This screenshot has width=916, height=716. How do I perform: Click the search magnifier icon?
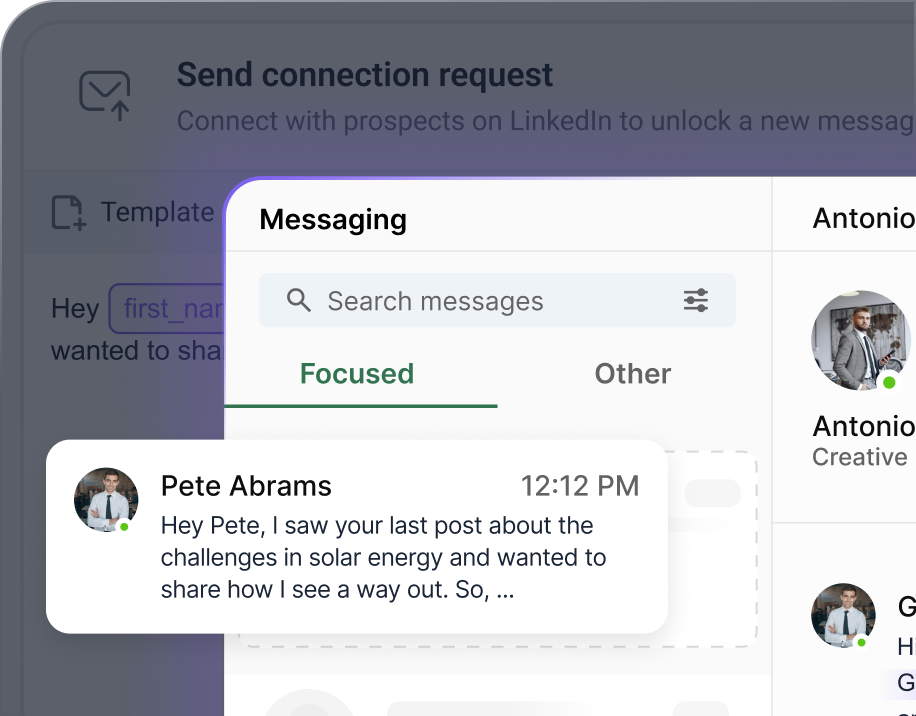(x=299, y=300)
